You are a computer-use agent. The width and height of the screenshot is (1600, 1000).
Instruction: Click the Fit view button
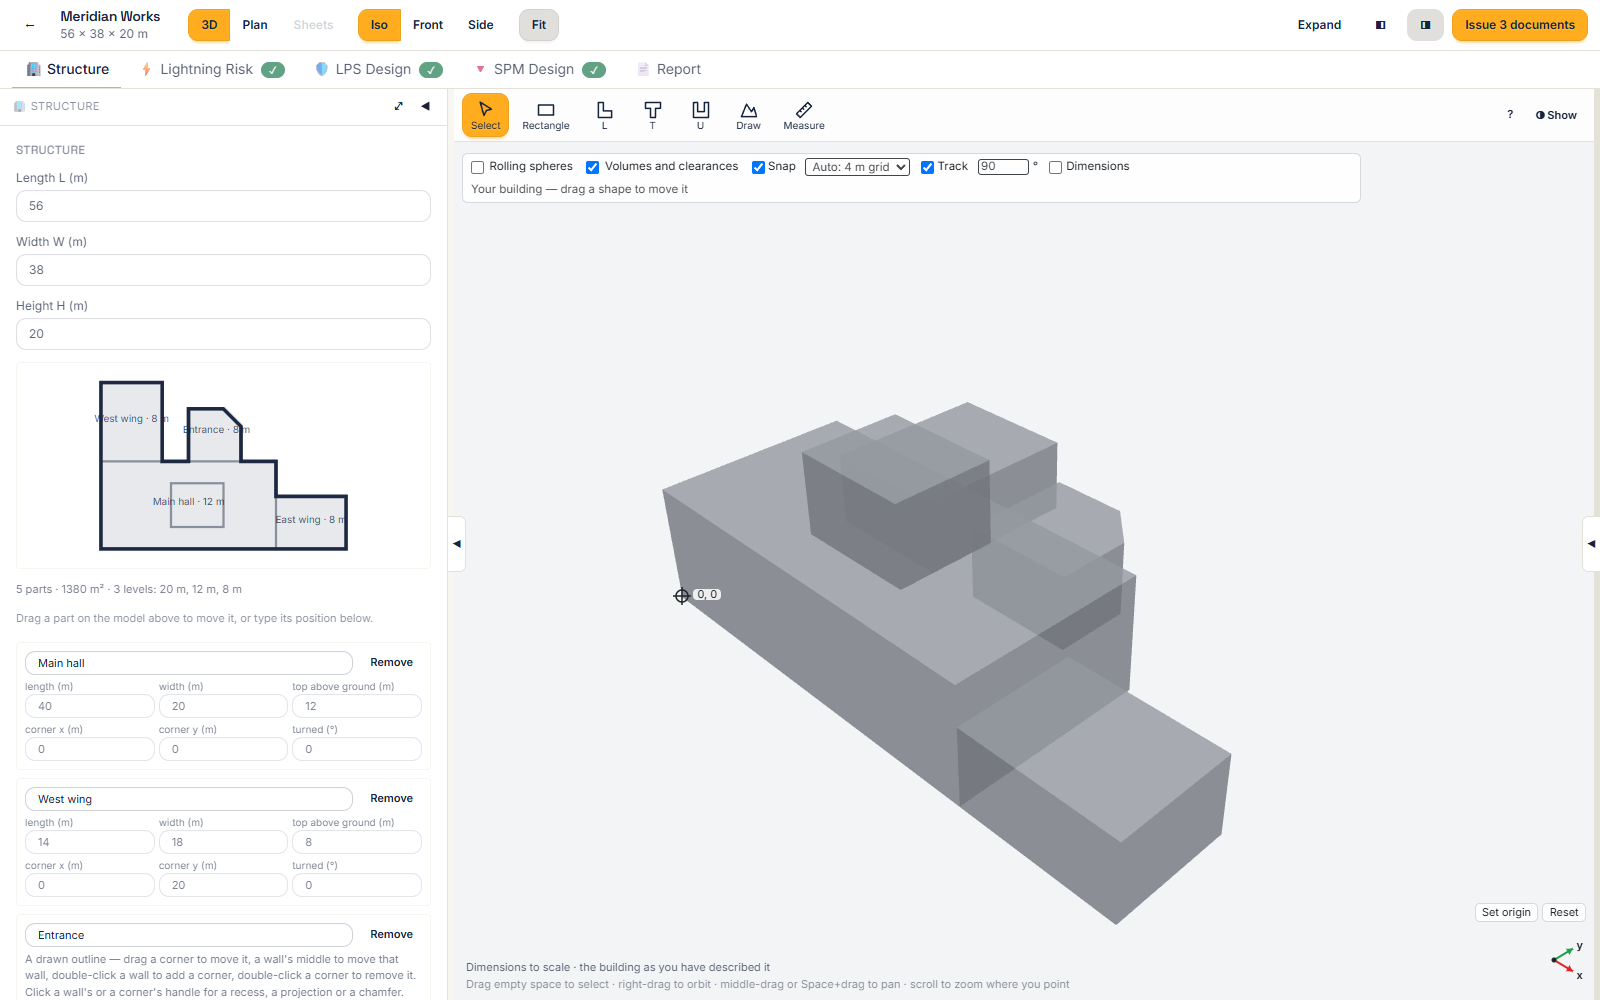[x=539, y=25]
